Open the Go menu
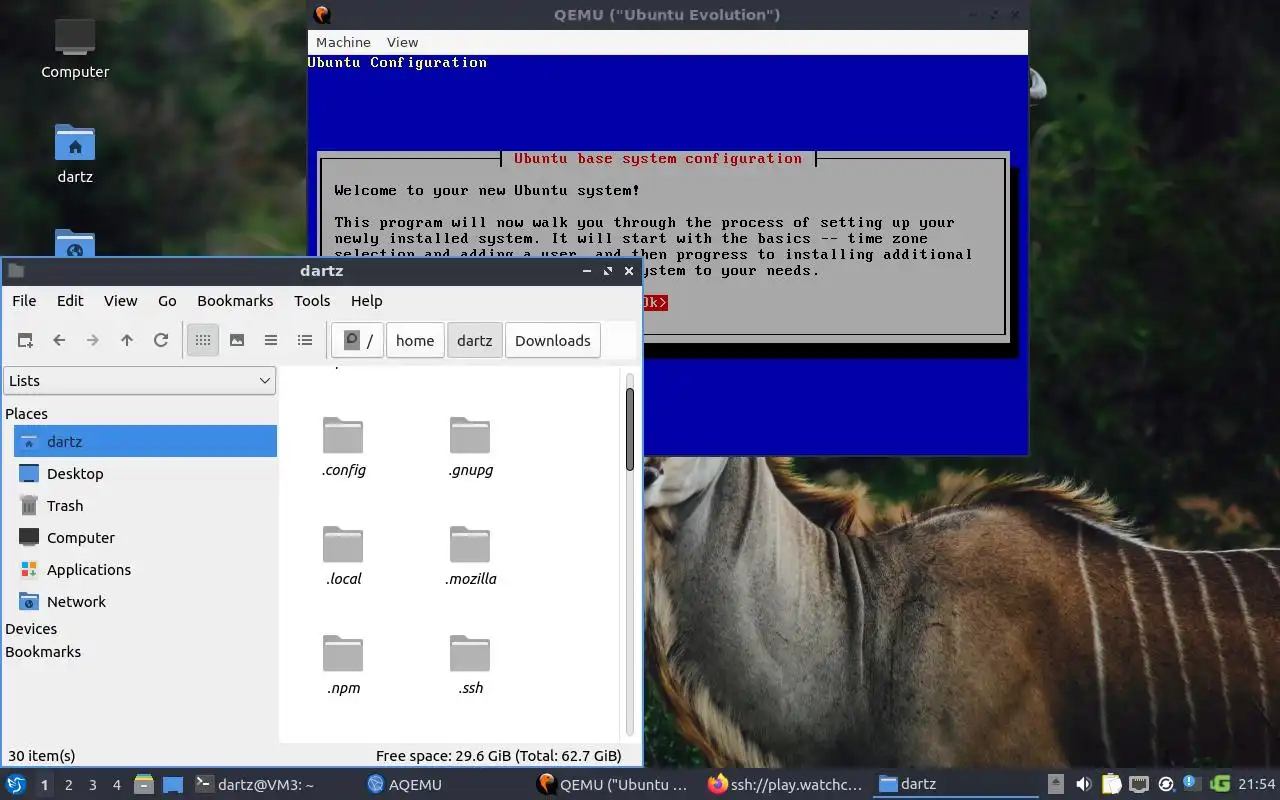This screenshot has height=800, width=1280. pyautogui.click(x=167, y=300)
